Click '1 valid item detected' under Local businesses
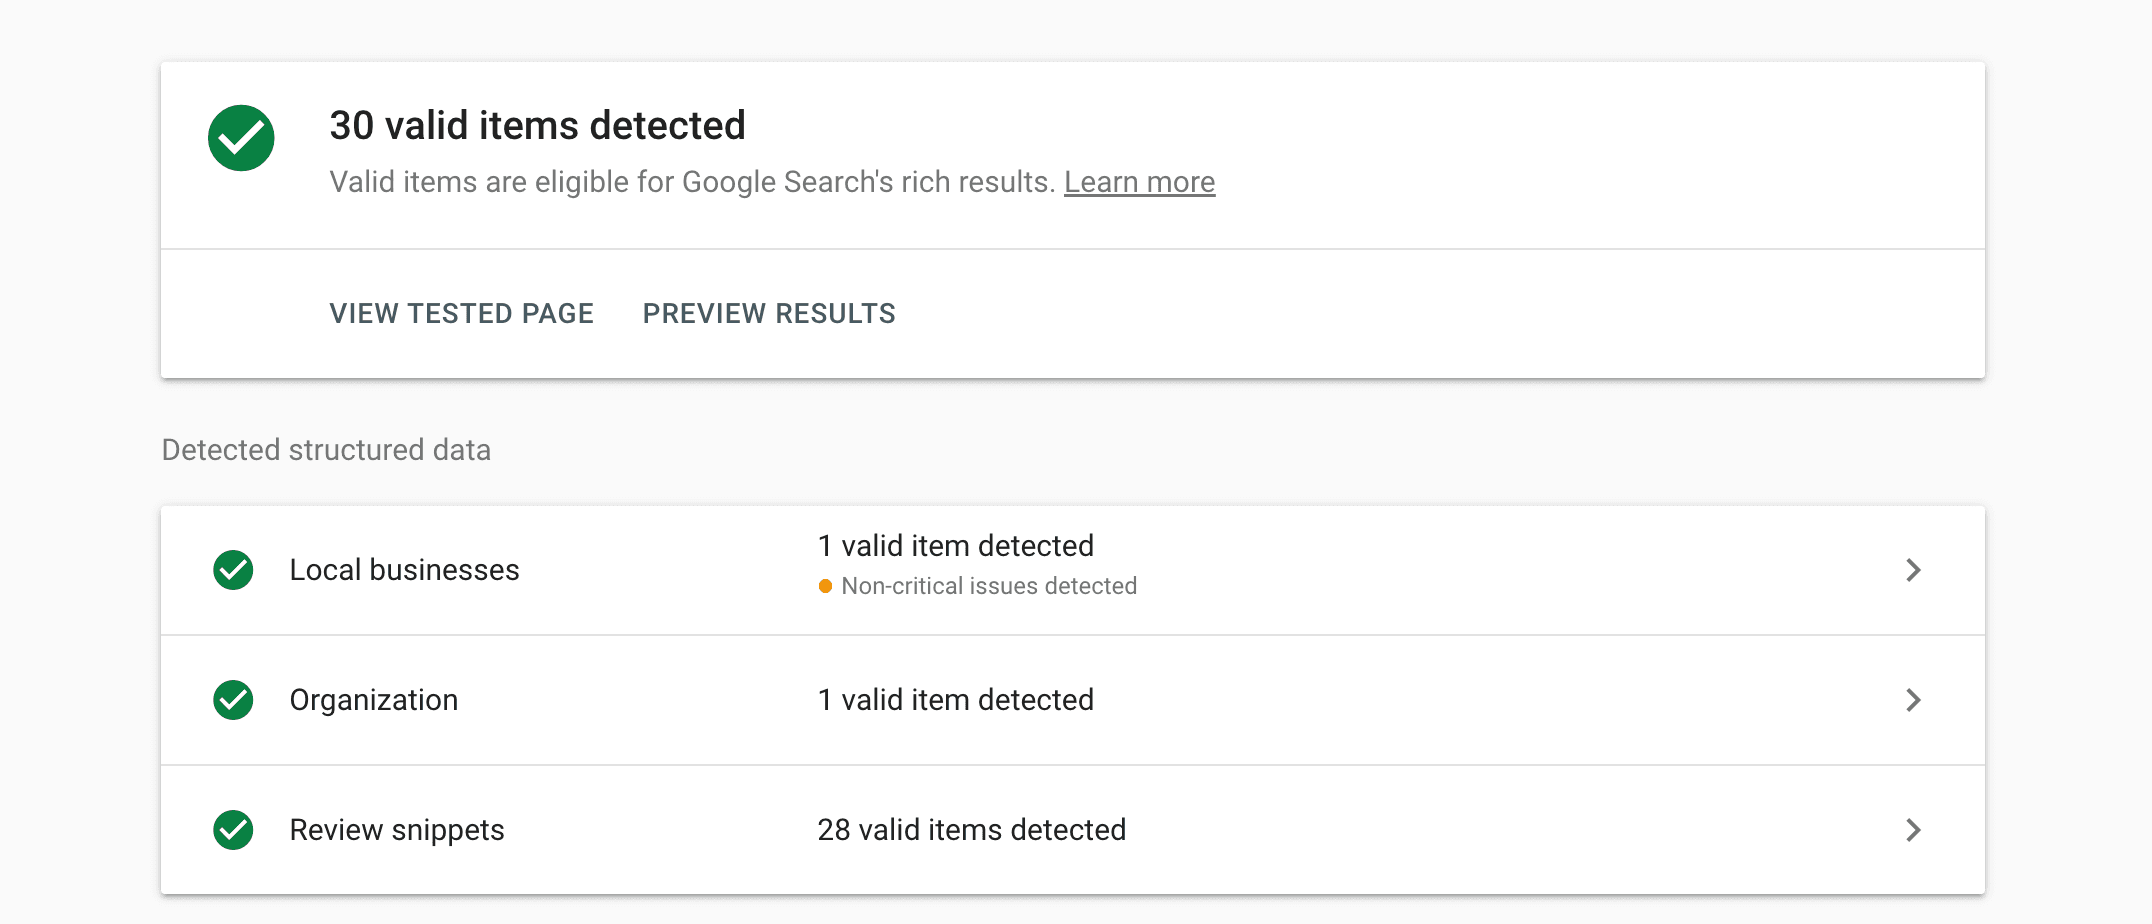The image size is (2152, 924). point(956,546)
